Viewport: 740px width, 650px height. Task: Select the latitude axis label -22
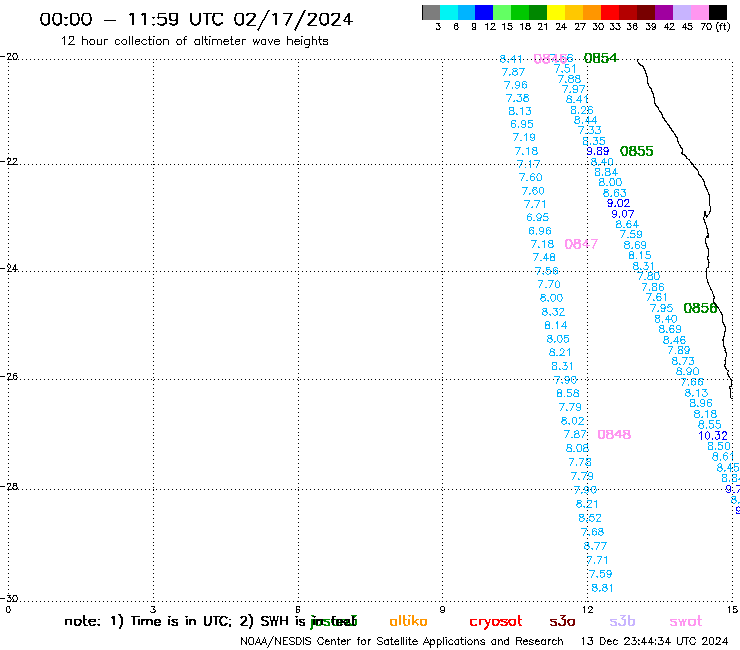9,161
